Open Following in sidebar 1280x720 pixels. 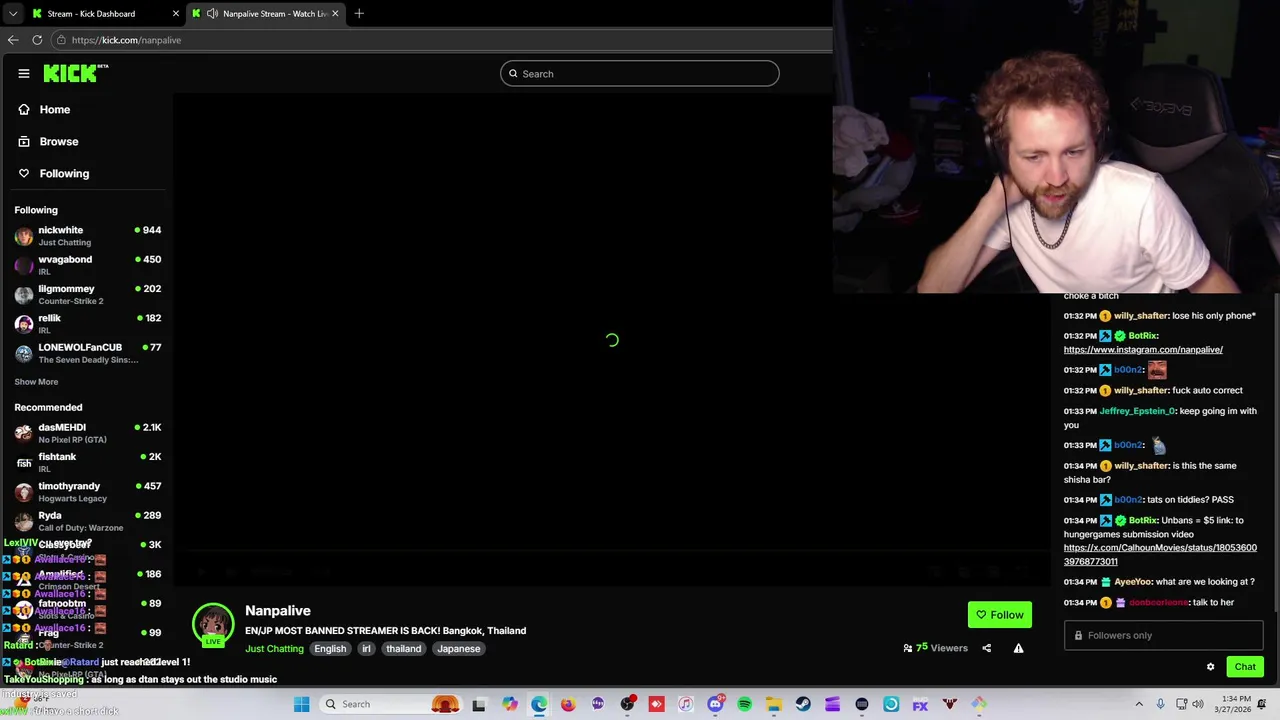tap(54, 173)
